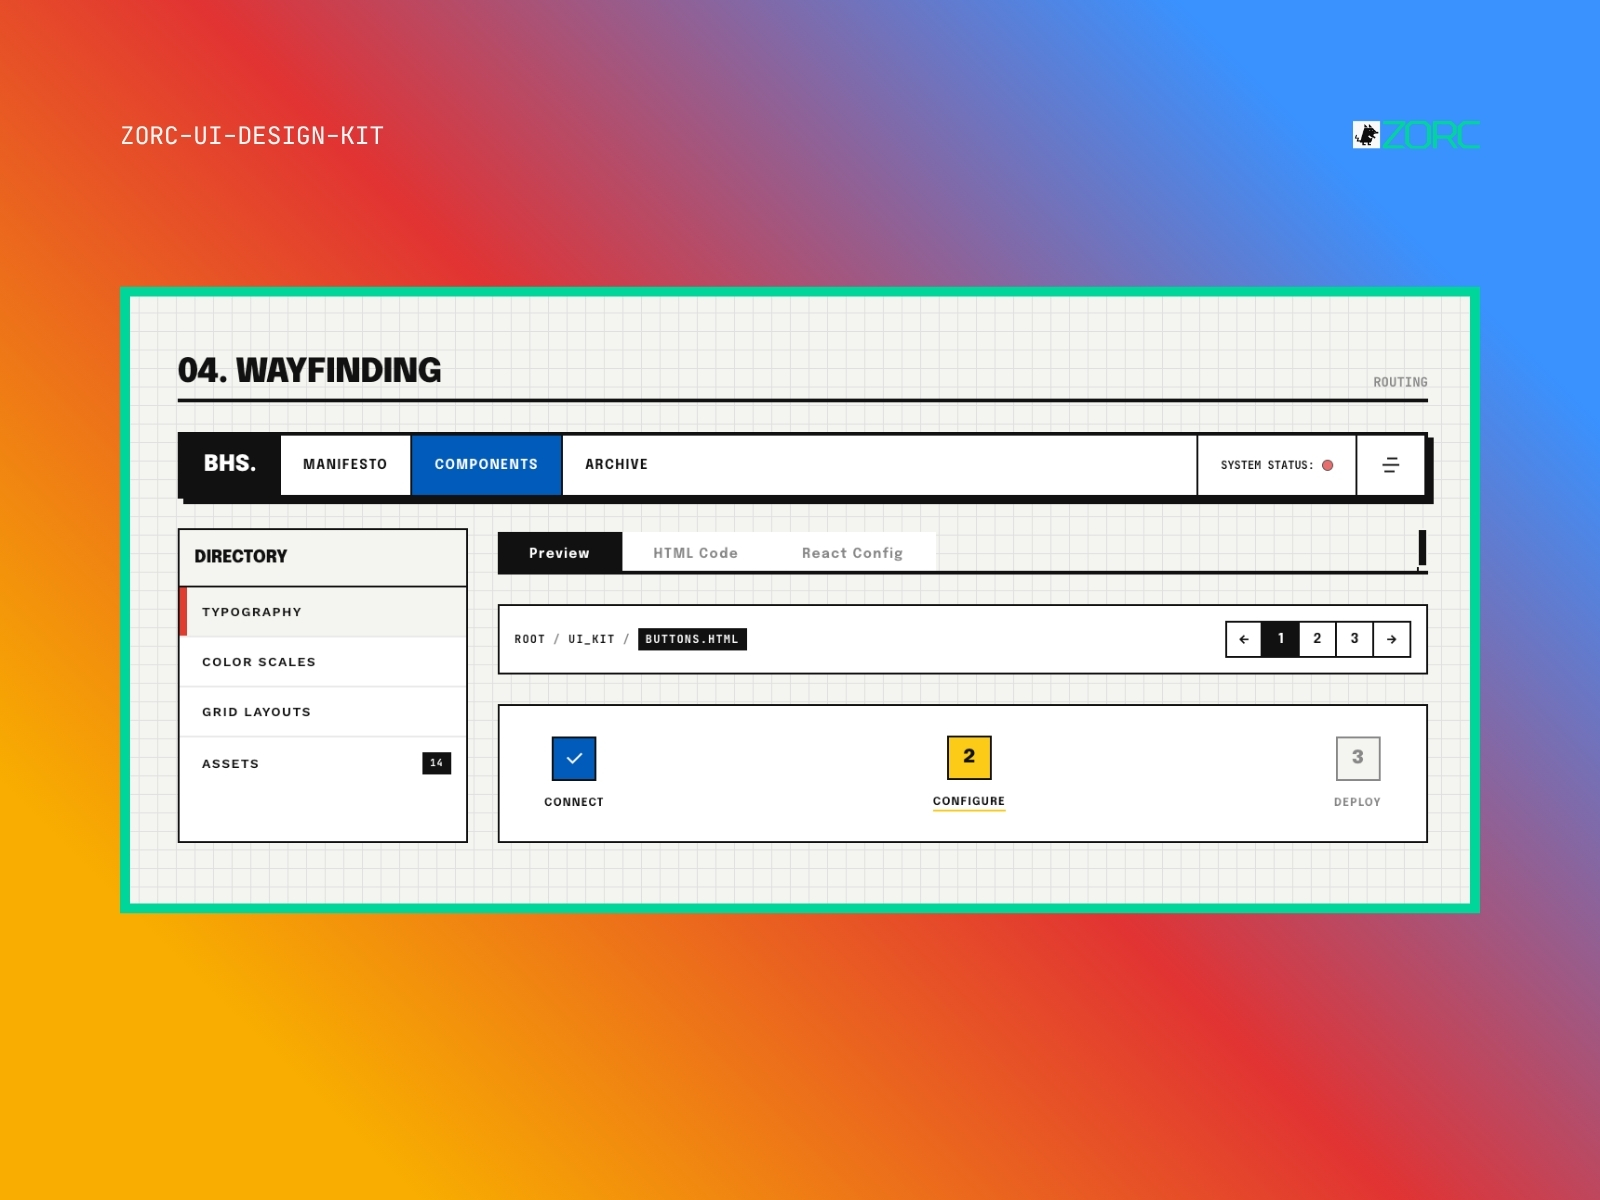Click the DIRECTORY panel header
This screenshot has width=1600, height=1200.
click(323, 557)
